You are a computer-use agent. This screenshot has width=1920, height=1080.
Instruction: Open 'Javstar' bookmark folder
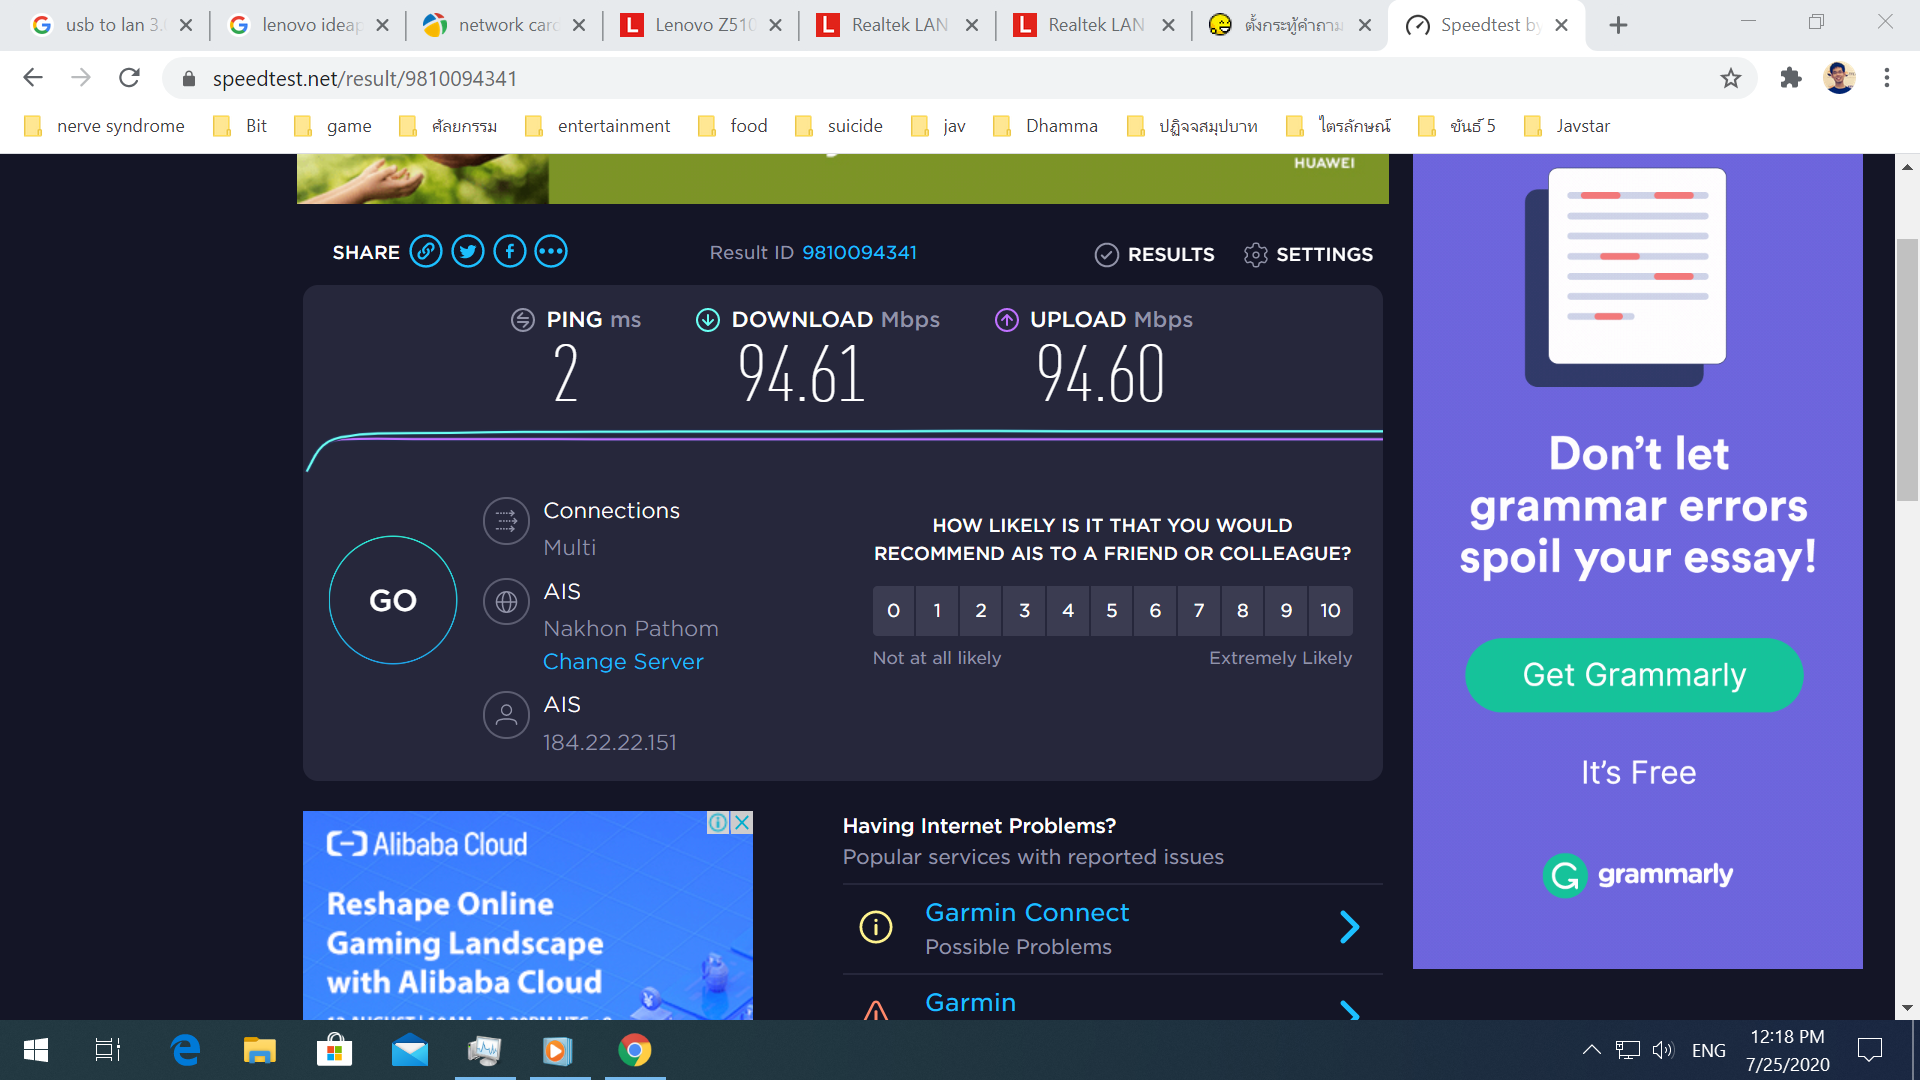[x=1567, y=126]
